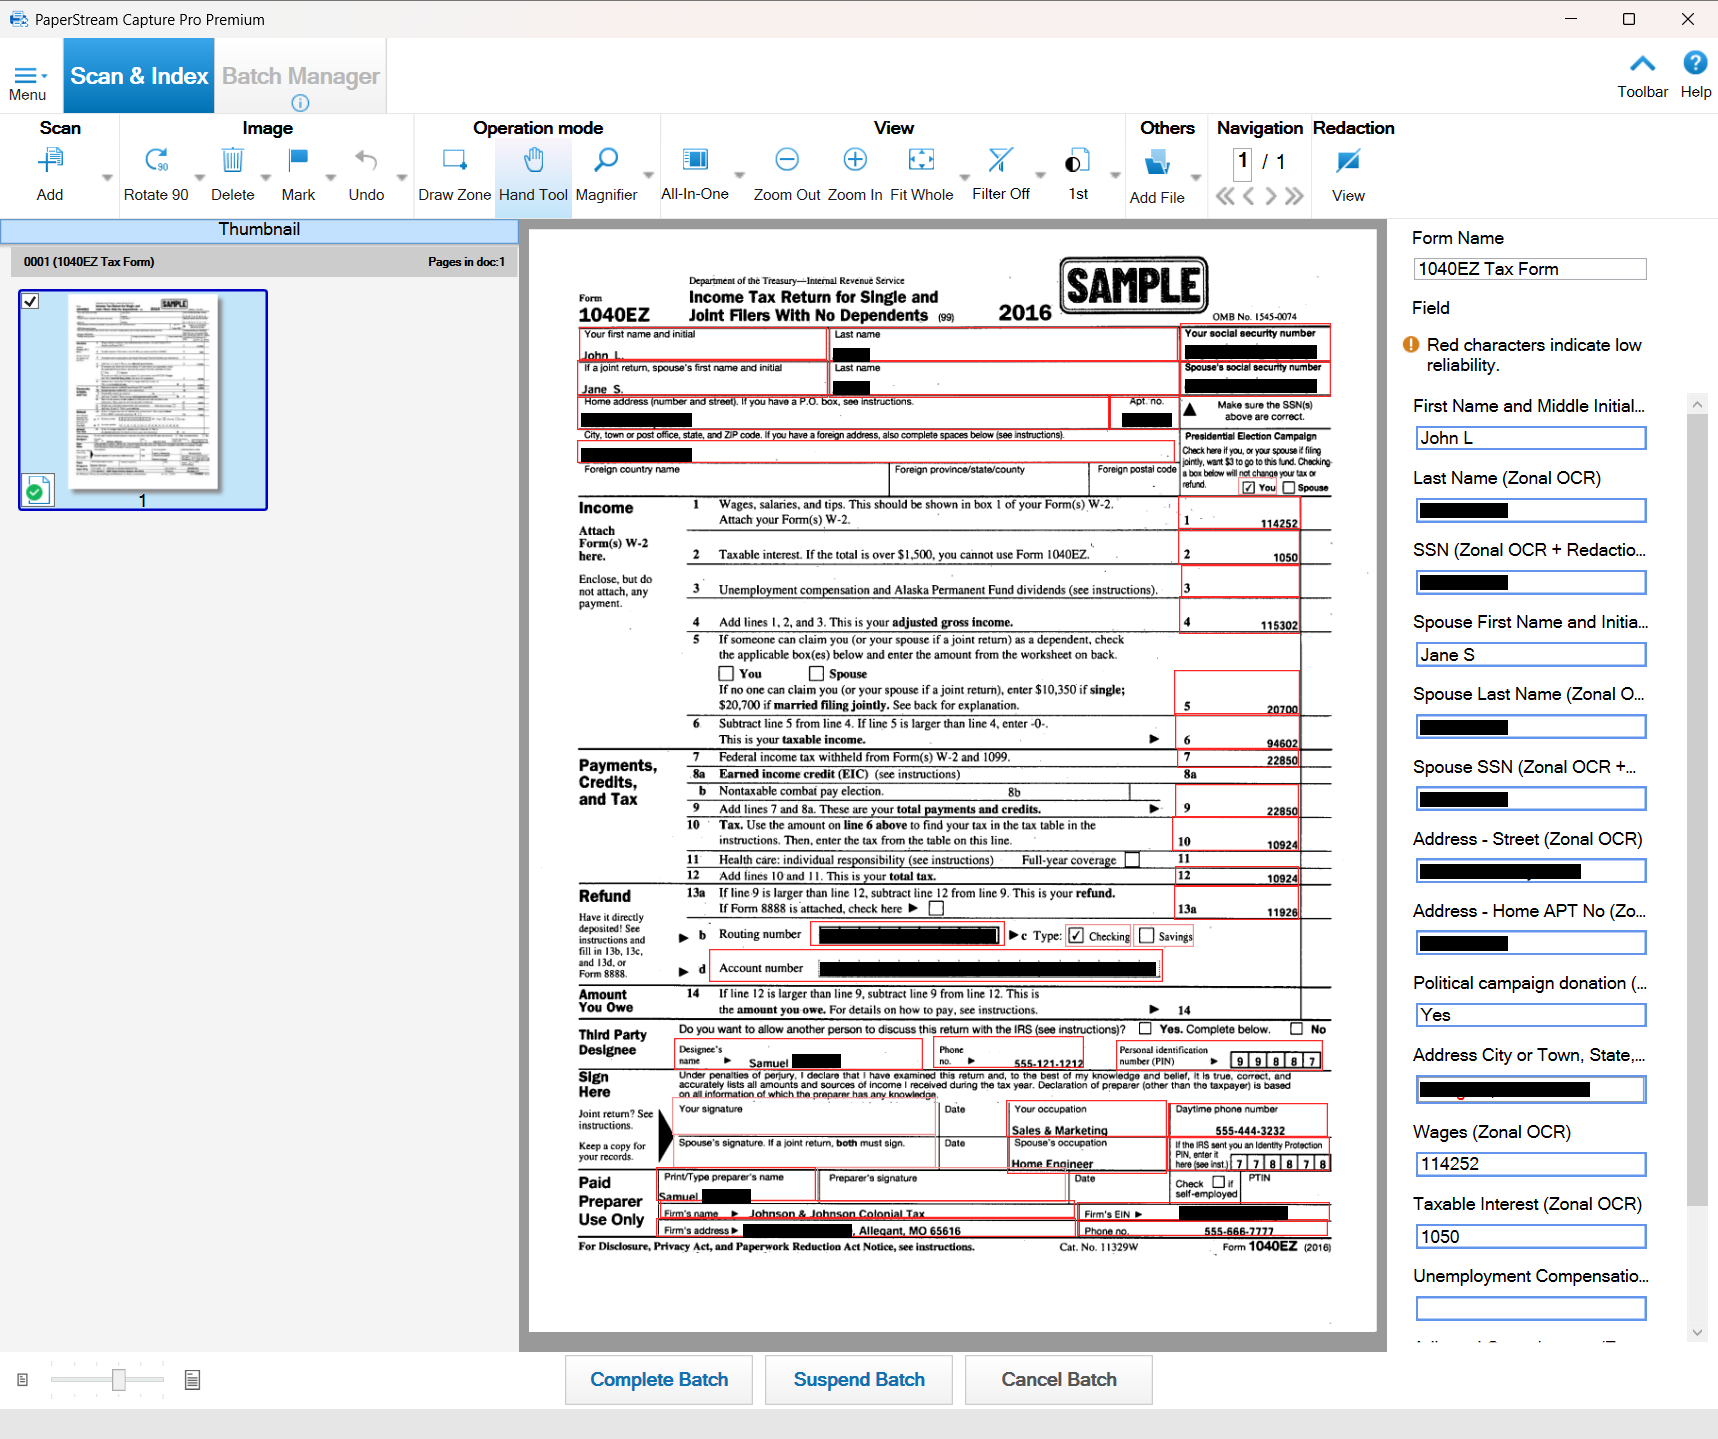This screenshot has height=1439, width=1718.
Task: Expand the Filter Off dropdown arrow
Action: tap(1040, 176)
